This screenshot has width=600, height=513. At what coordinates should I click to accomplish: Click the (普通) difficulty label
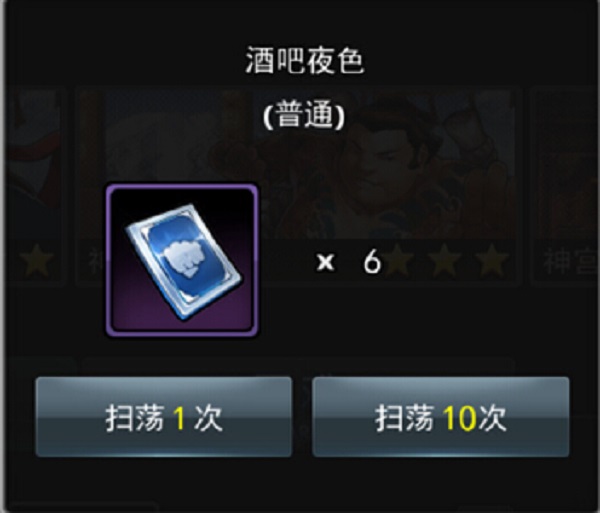click(304, 116)
